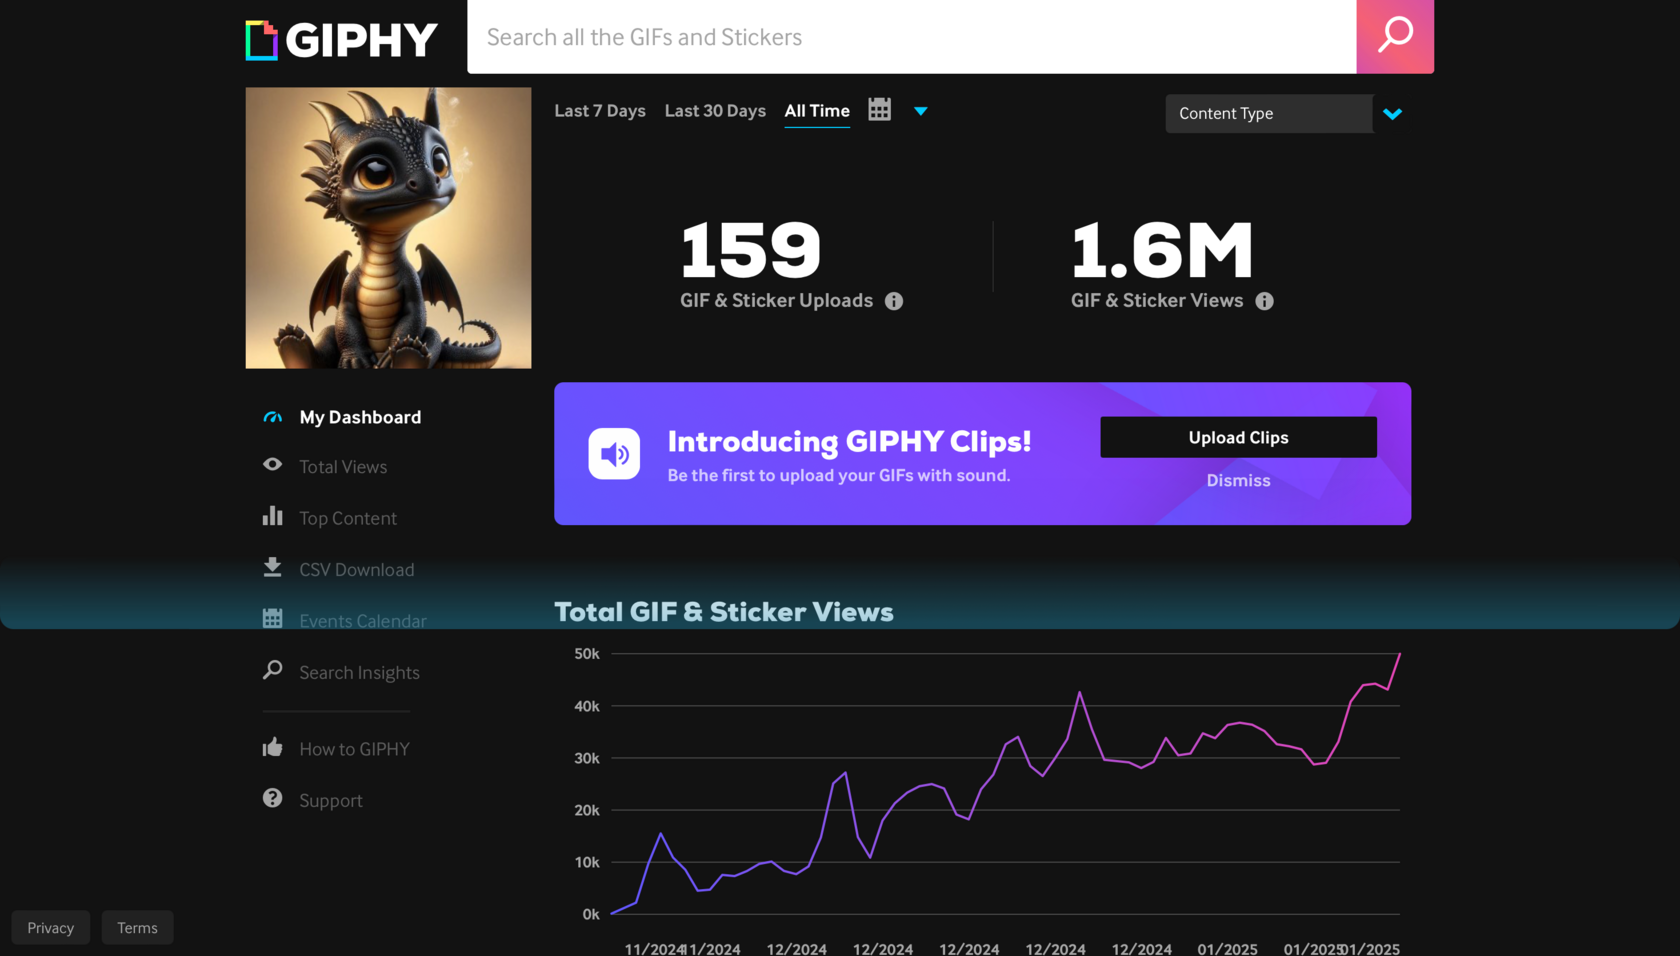Open the Privacy link
Screen dimensions: 1680x956
(51, 928)
